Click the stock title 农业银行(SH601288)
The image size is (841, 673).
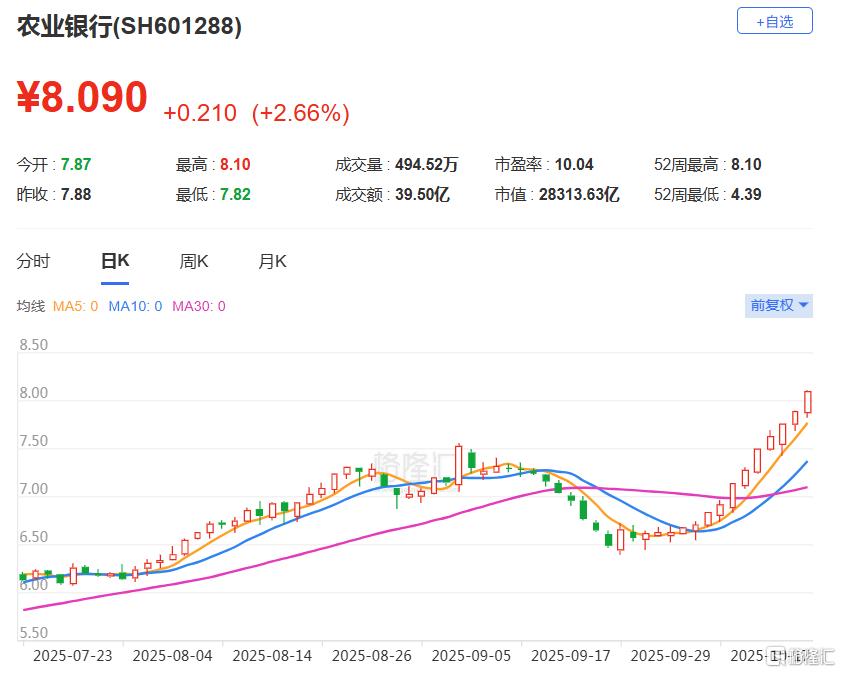click(129, 26)
